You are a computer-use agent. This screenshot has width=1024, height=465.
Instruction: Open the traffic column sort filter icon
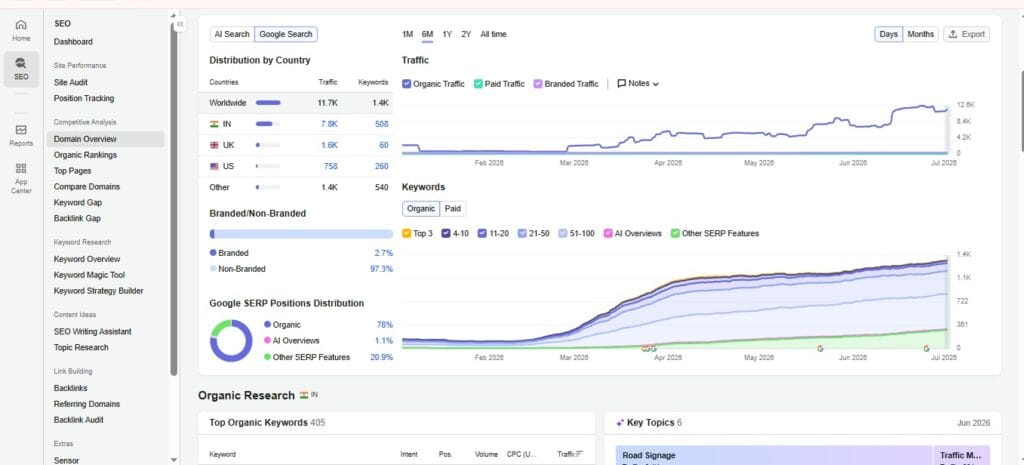click(579, 454)
